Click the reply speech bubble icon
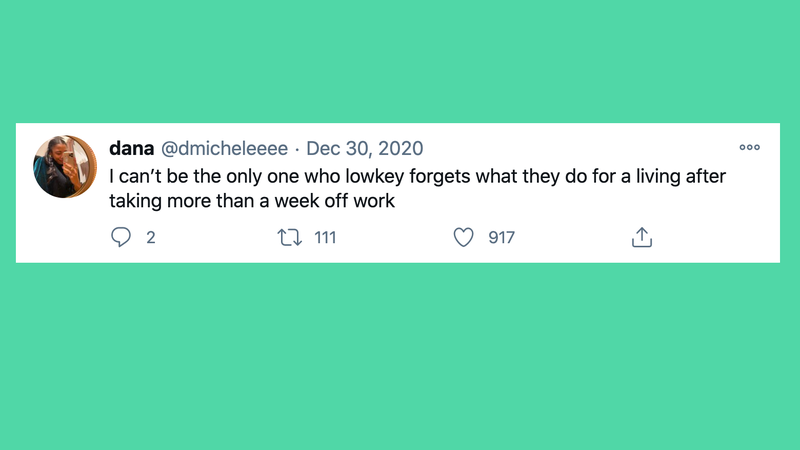The image size is (800, 450). point(121,237)
